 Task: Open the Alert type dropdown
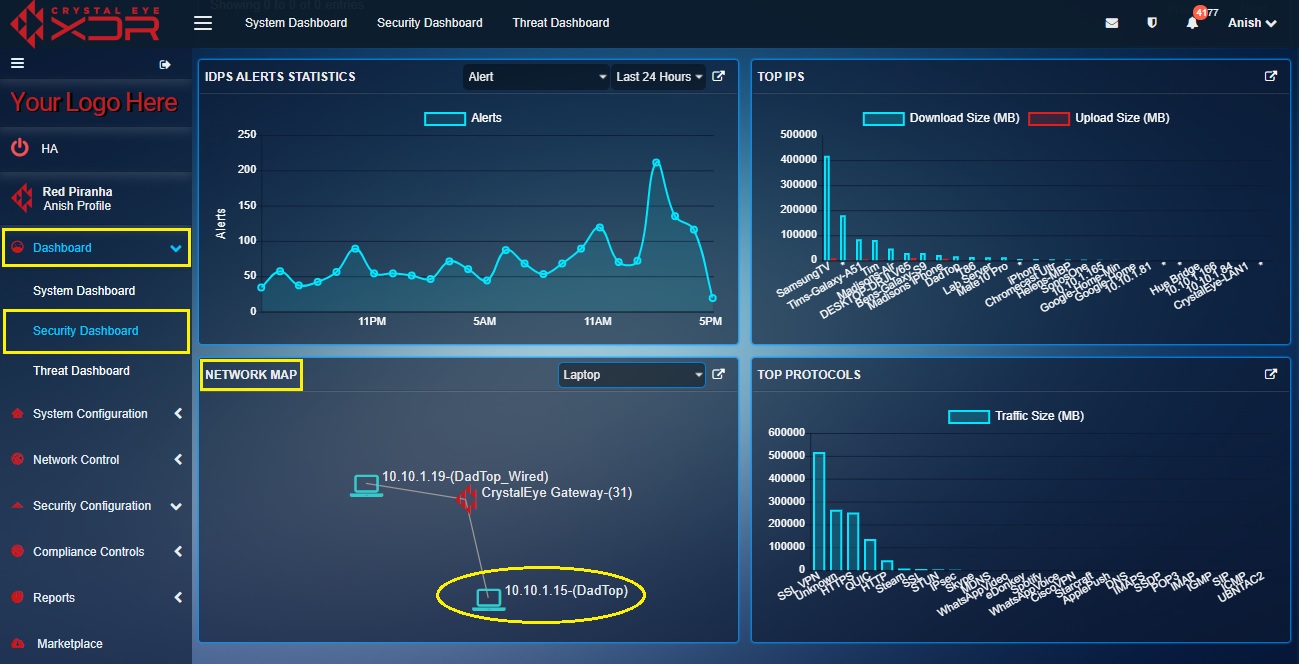tap(537, 77)
